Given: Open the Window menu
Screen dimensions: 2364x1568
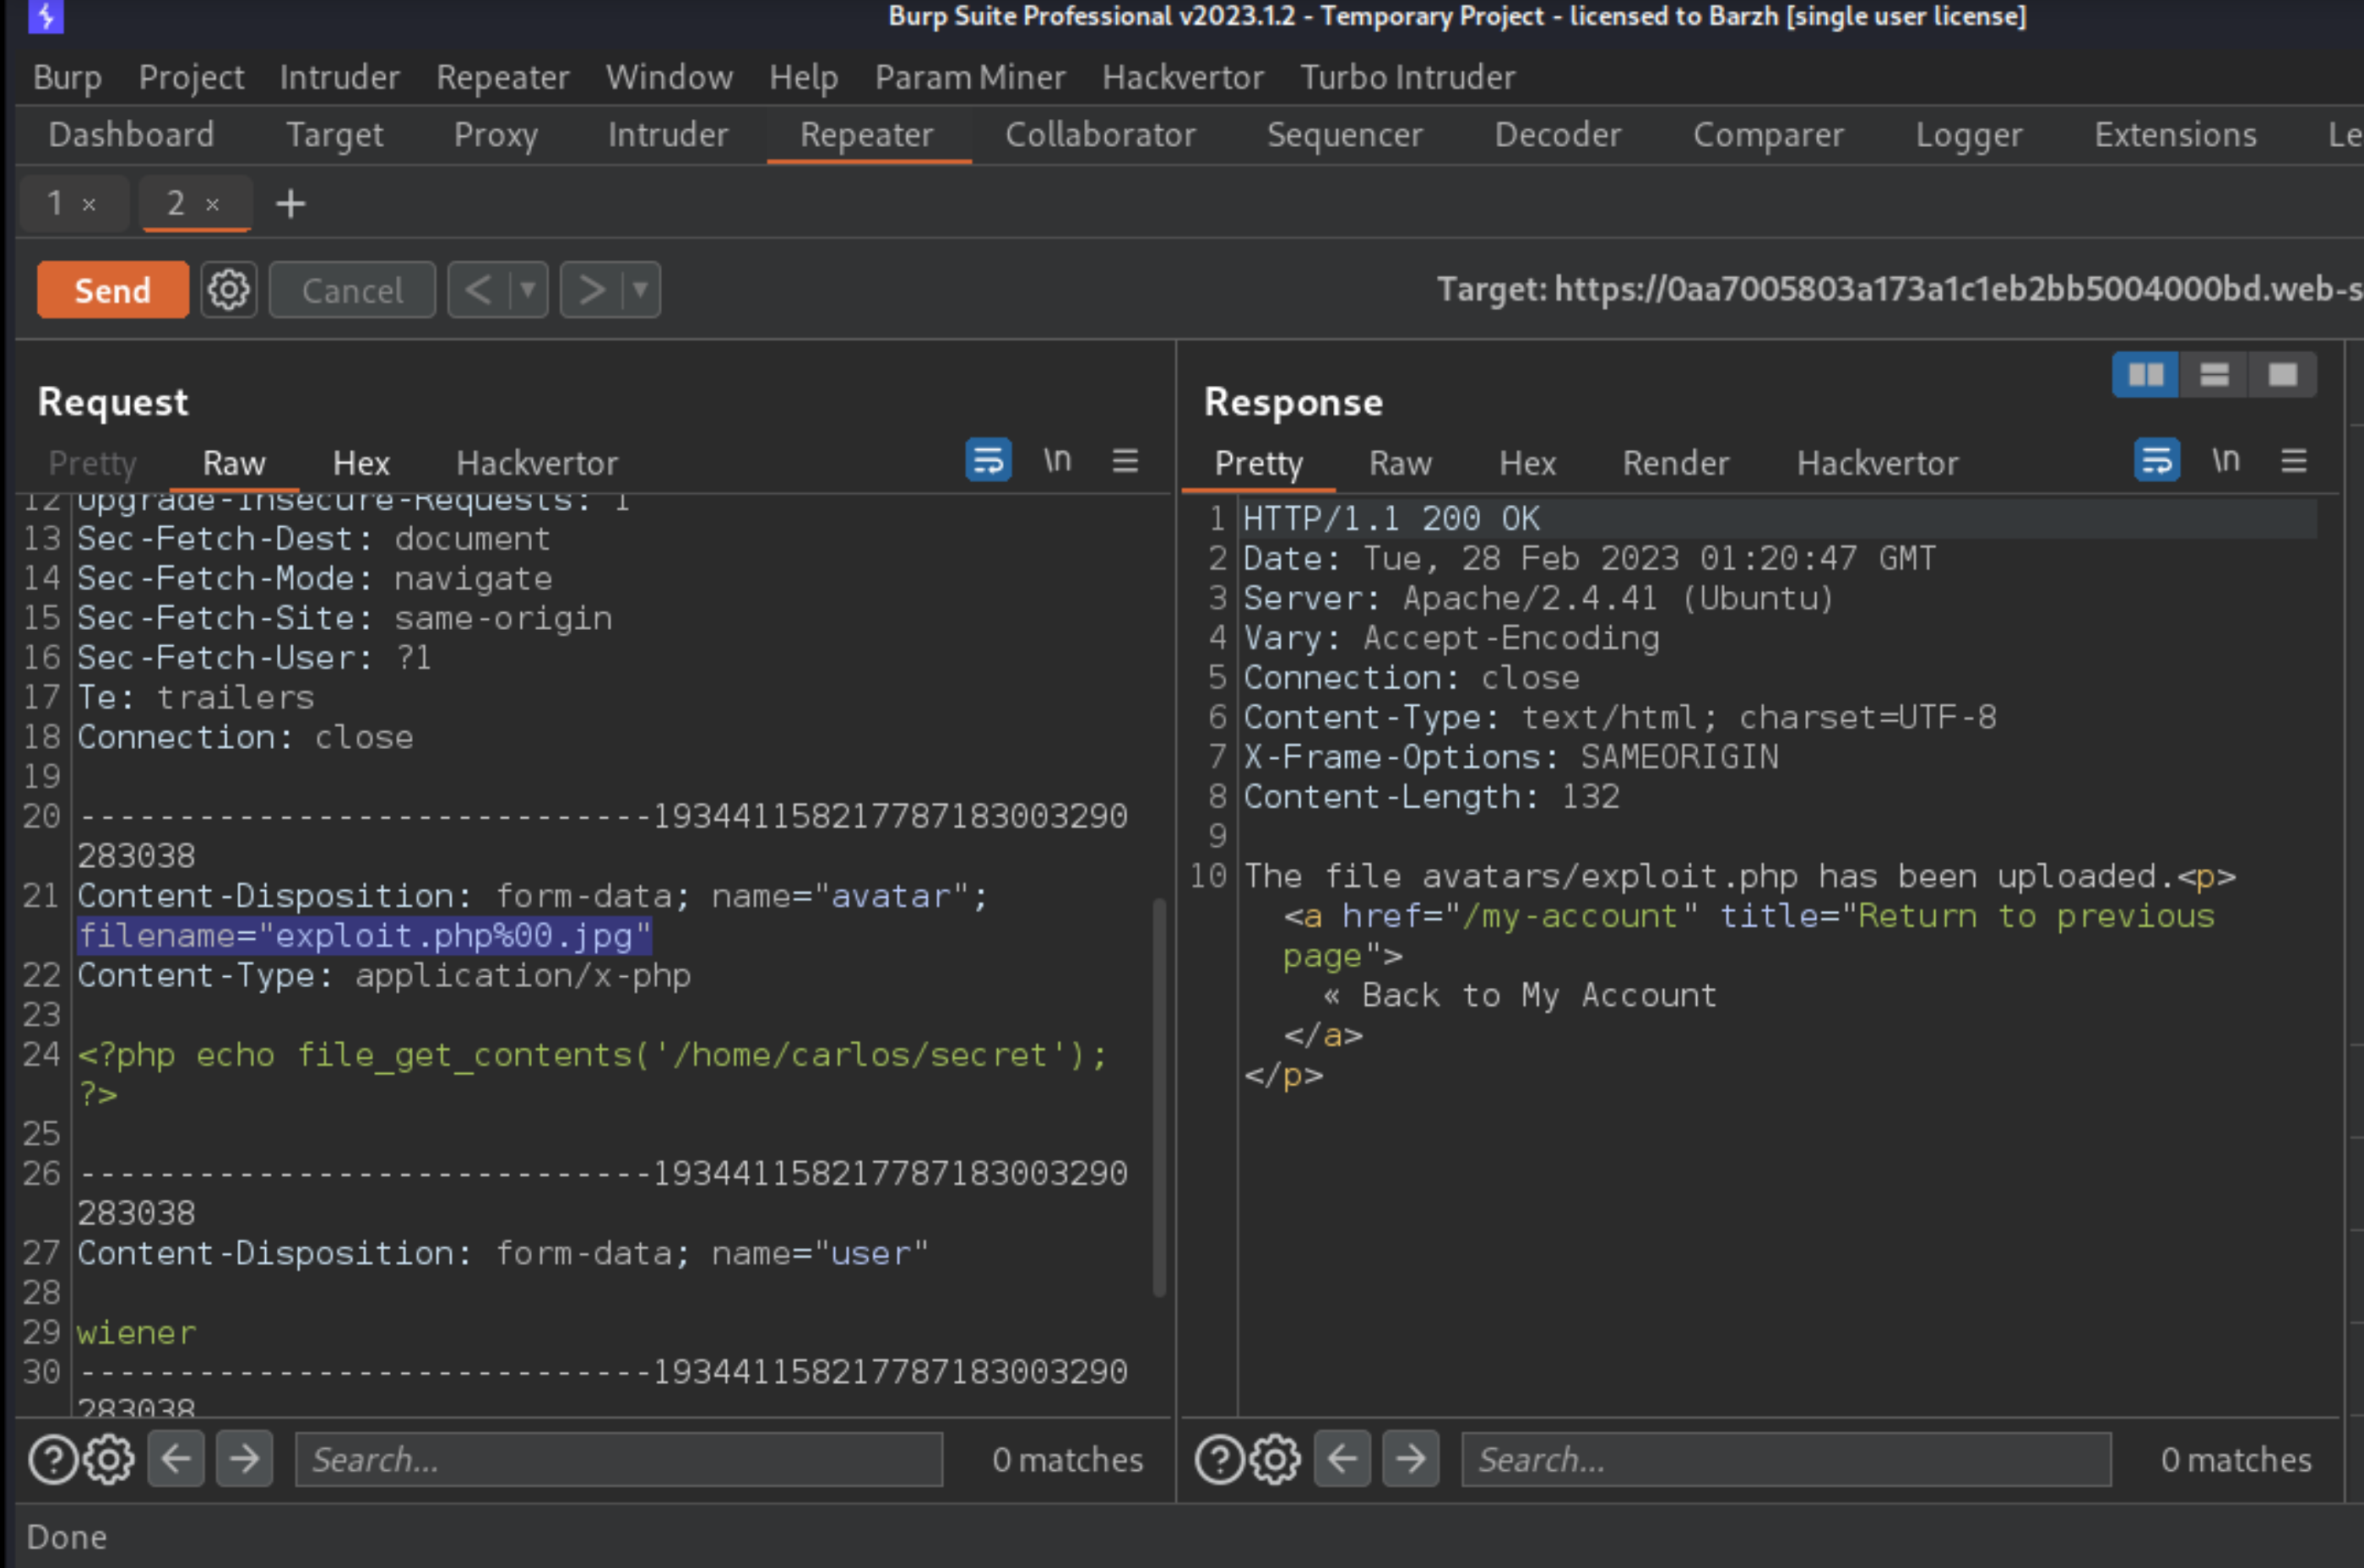Looking at the screenshot, I should (x=669, y=77).
